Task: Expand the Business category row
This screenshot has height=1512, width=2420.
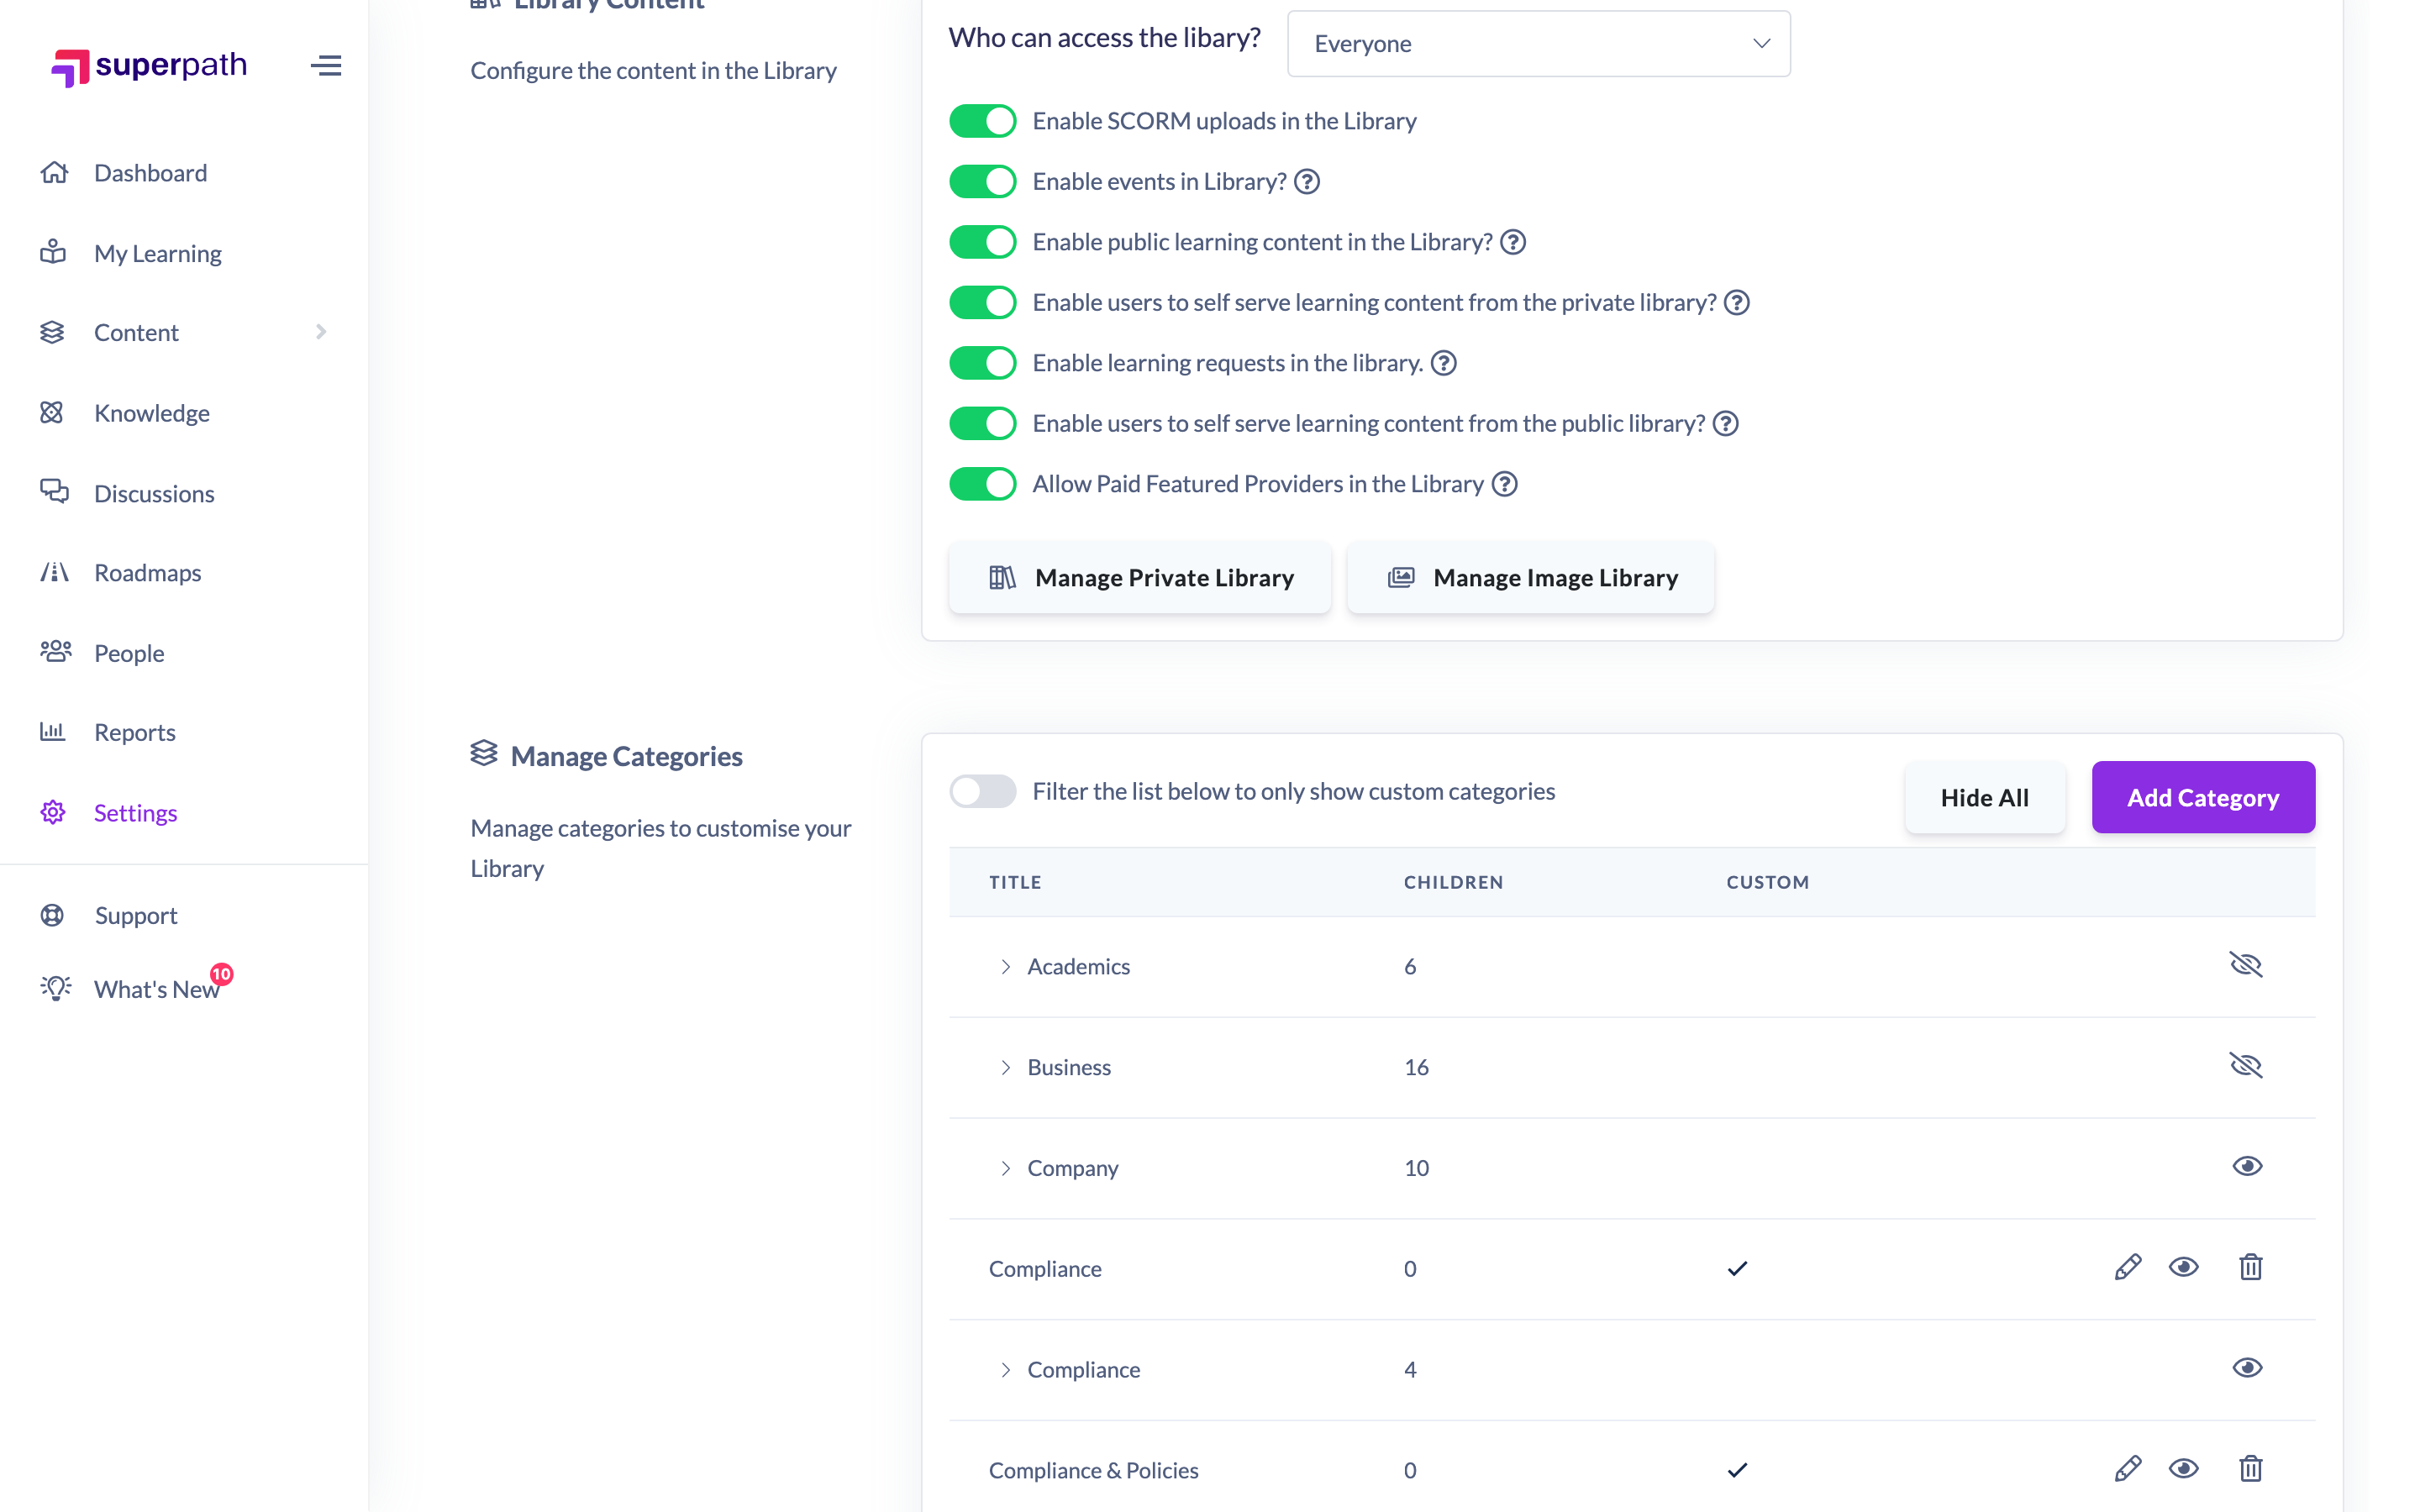Action: (x=1005, y=1067)
